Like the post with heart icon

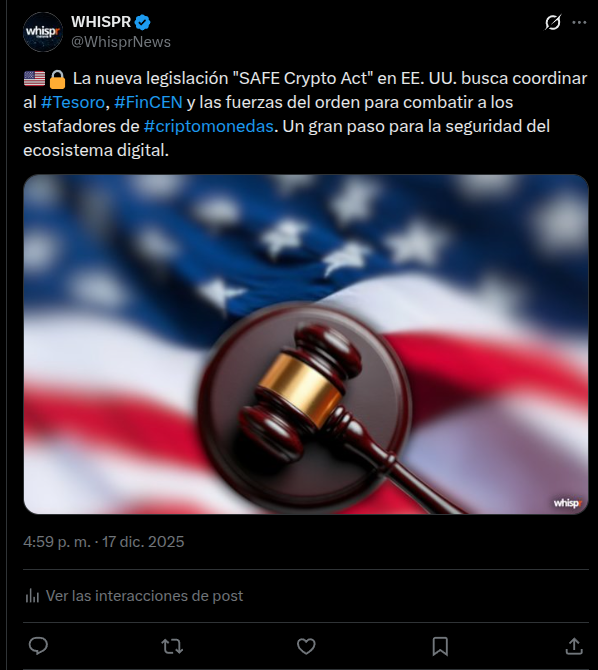306,646
